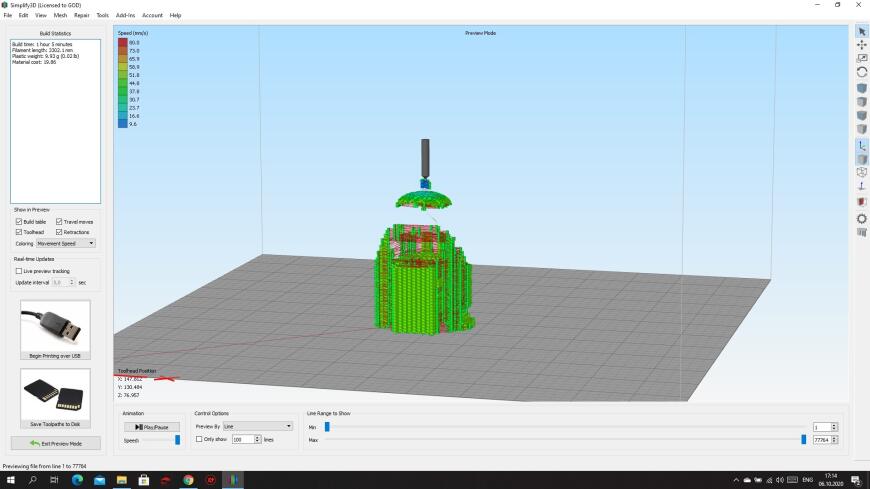Click the animation Speed slider handle
Image resolution: width=870 pixels, height=489 pixels.
178,440
